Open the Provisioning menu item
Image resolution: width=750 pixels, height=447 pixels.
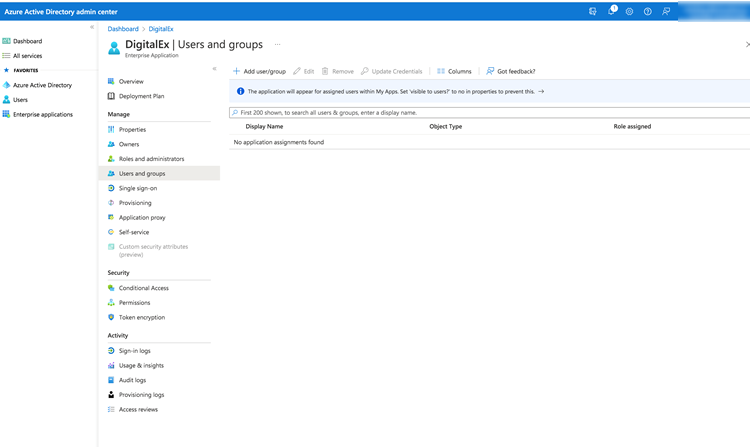(135, 203)
